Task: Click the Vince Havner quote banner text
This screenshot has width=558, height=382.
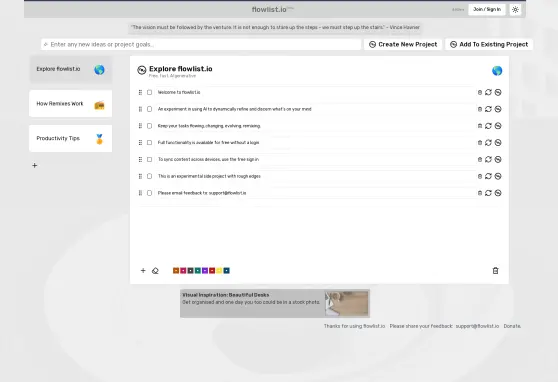Action: click(275, 27)
